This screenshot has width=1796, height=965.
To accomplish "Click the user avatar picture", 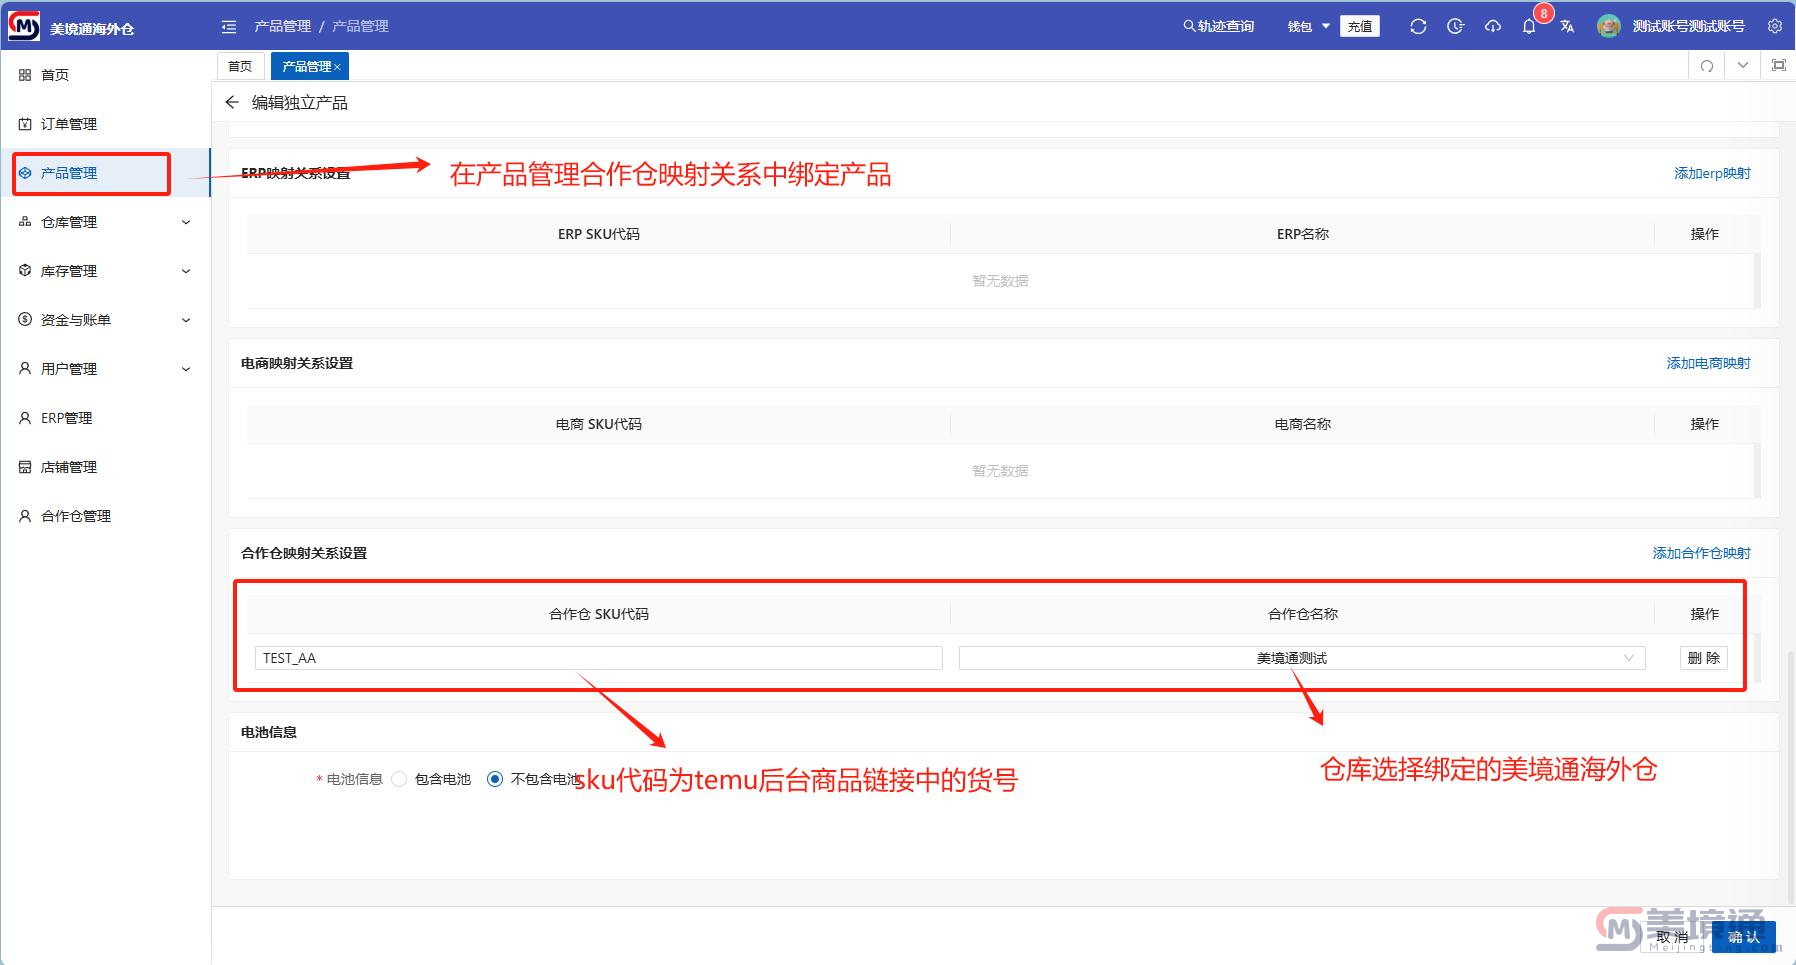I will 1609,26.
